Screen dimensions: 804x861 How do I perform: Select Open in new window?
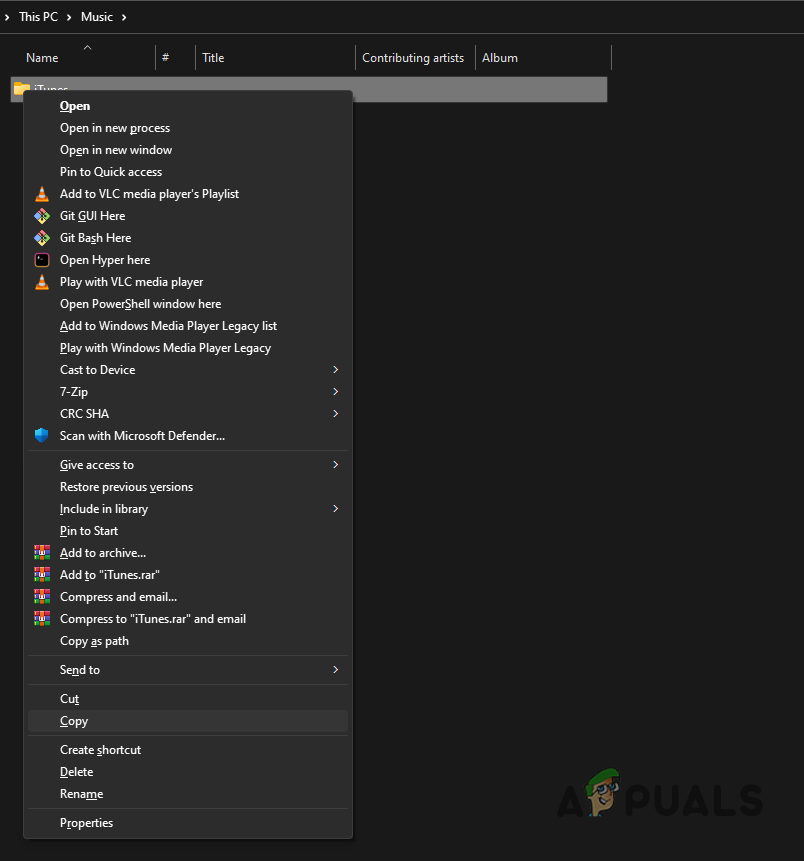[188, 150]
